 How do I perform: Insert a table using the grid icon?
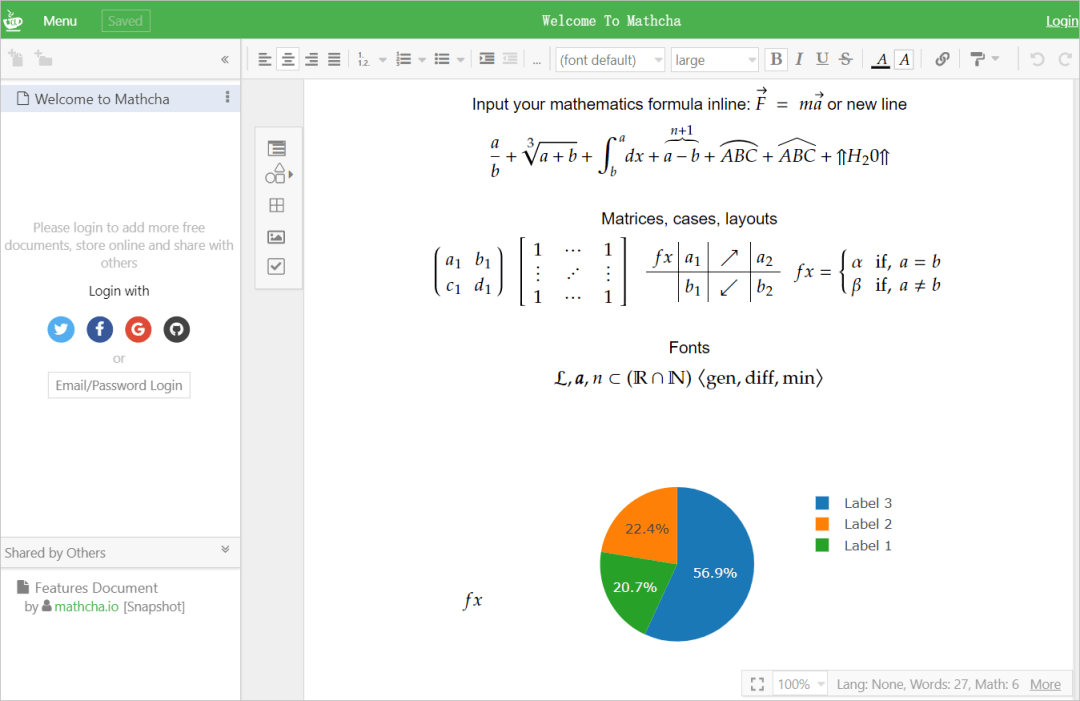point(277,206)
